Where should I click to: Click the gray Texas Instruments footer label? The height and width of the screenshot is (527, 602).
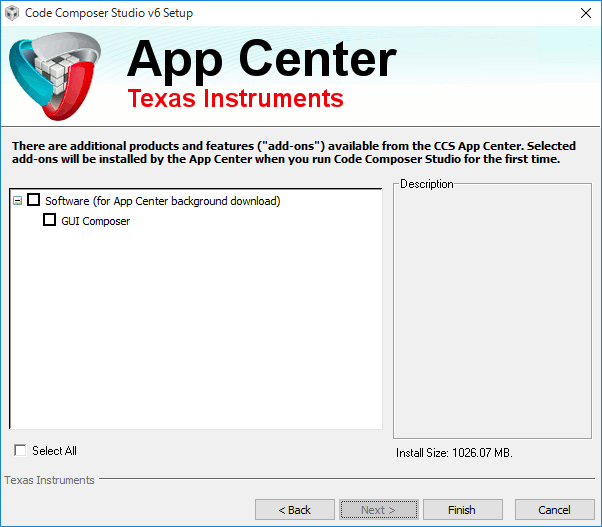pos(49,480)
